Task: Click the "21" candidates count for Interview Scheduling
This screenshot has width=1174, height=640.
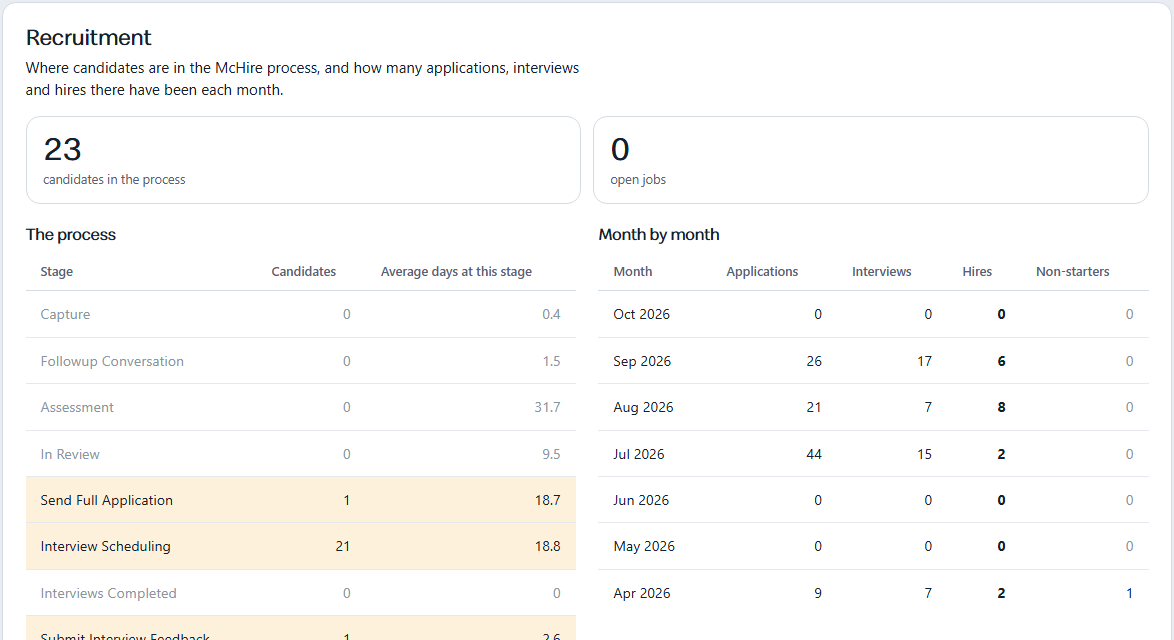Action: [x=343, y=546]
